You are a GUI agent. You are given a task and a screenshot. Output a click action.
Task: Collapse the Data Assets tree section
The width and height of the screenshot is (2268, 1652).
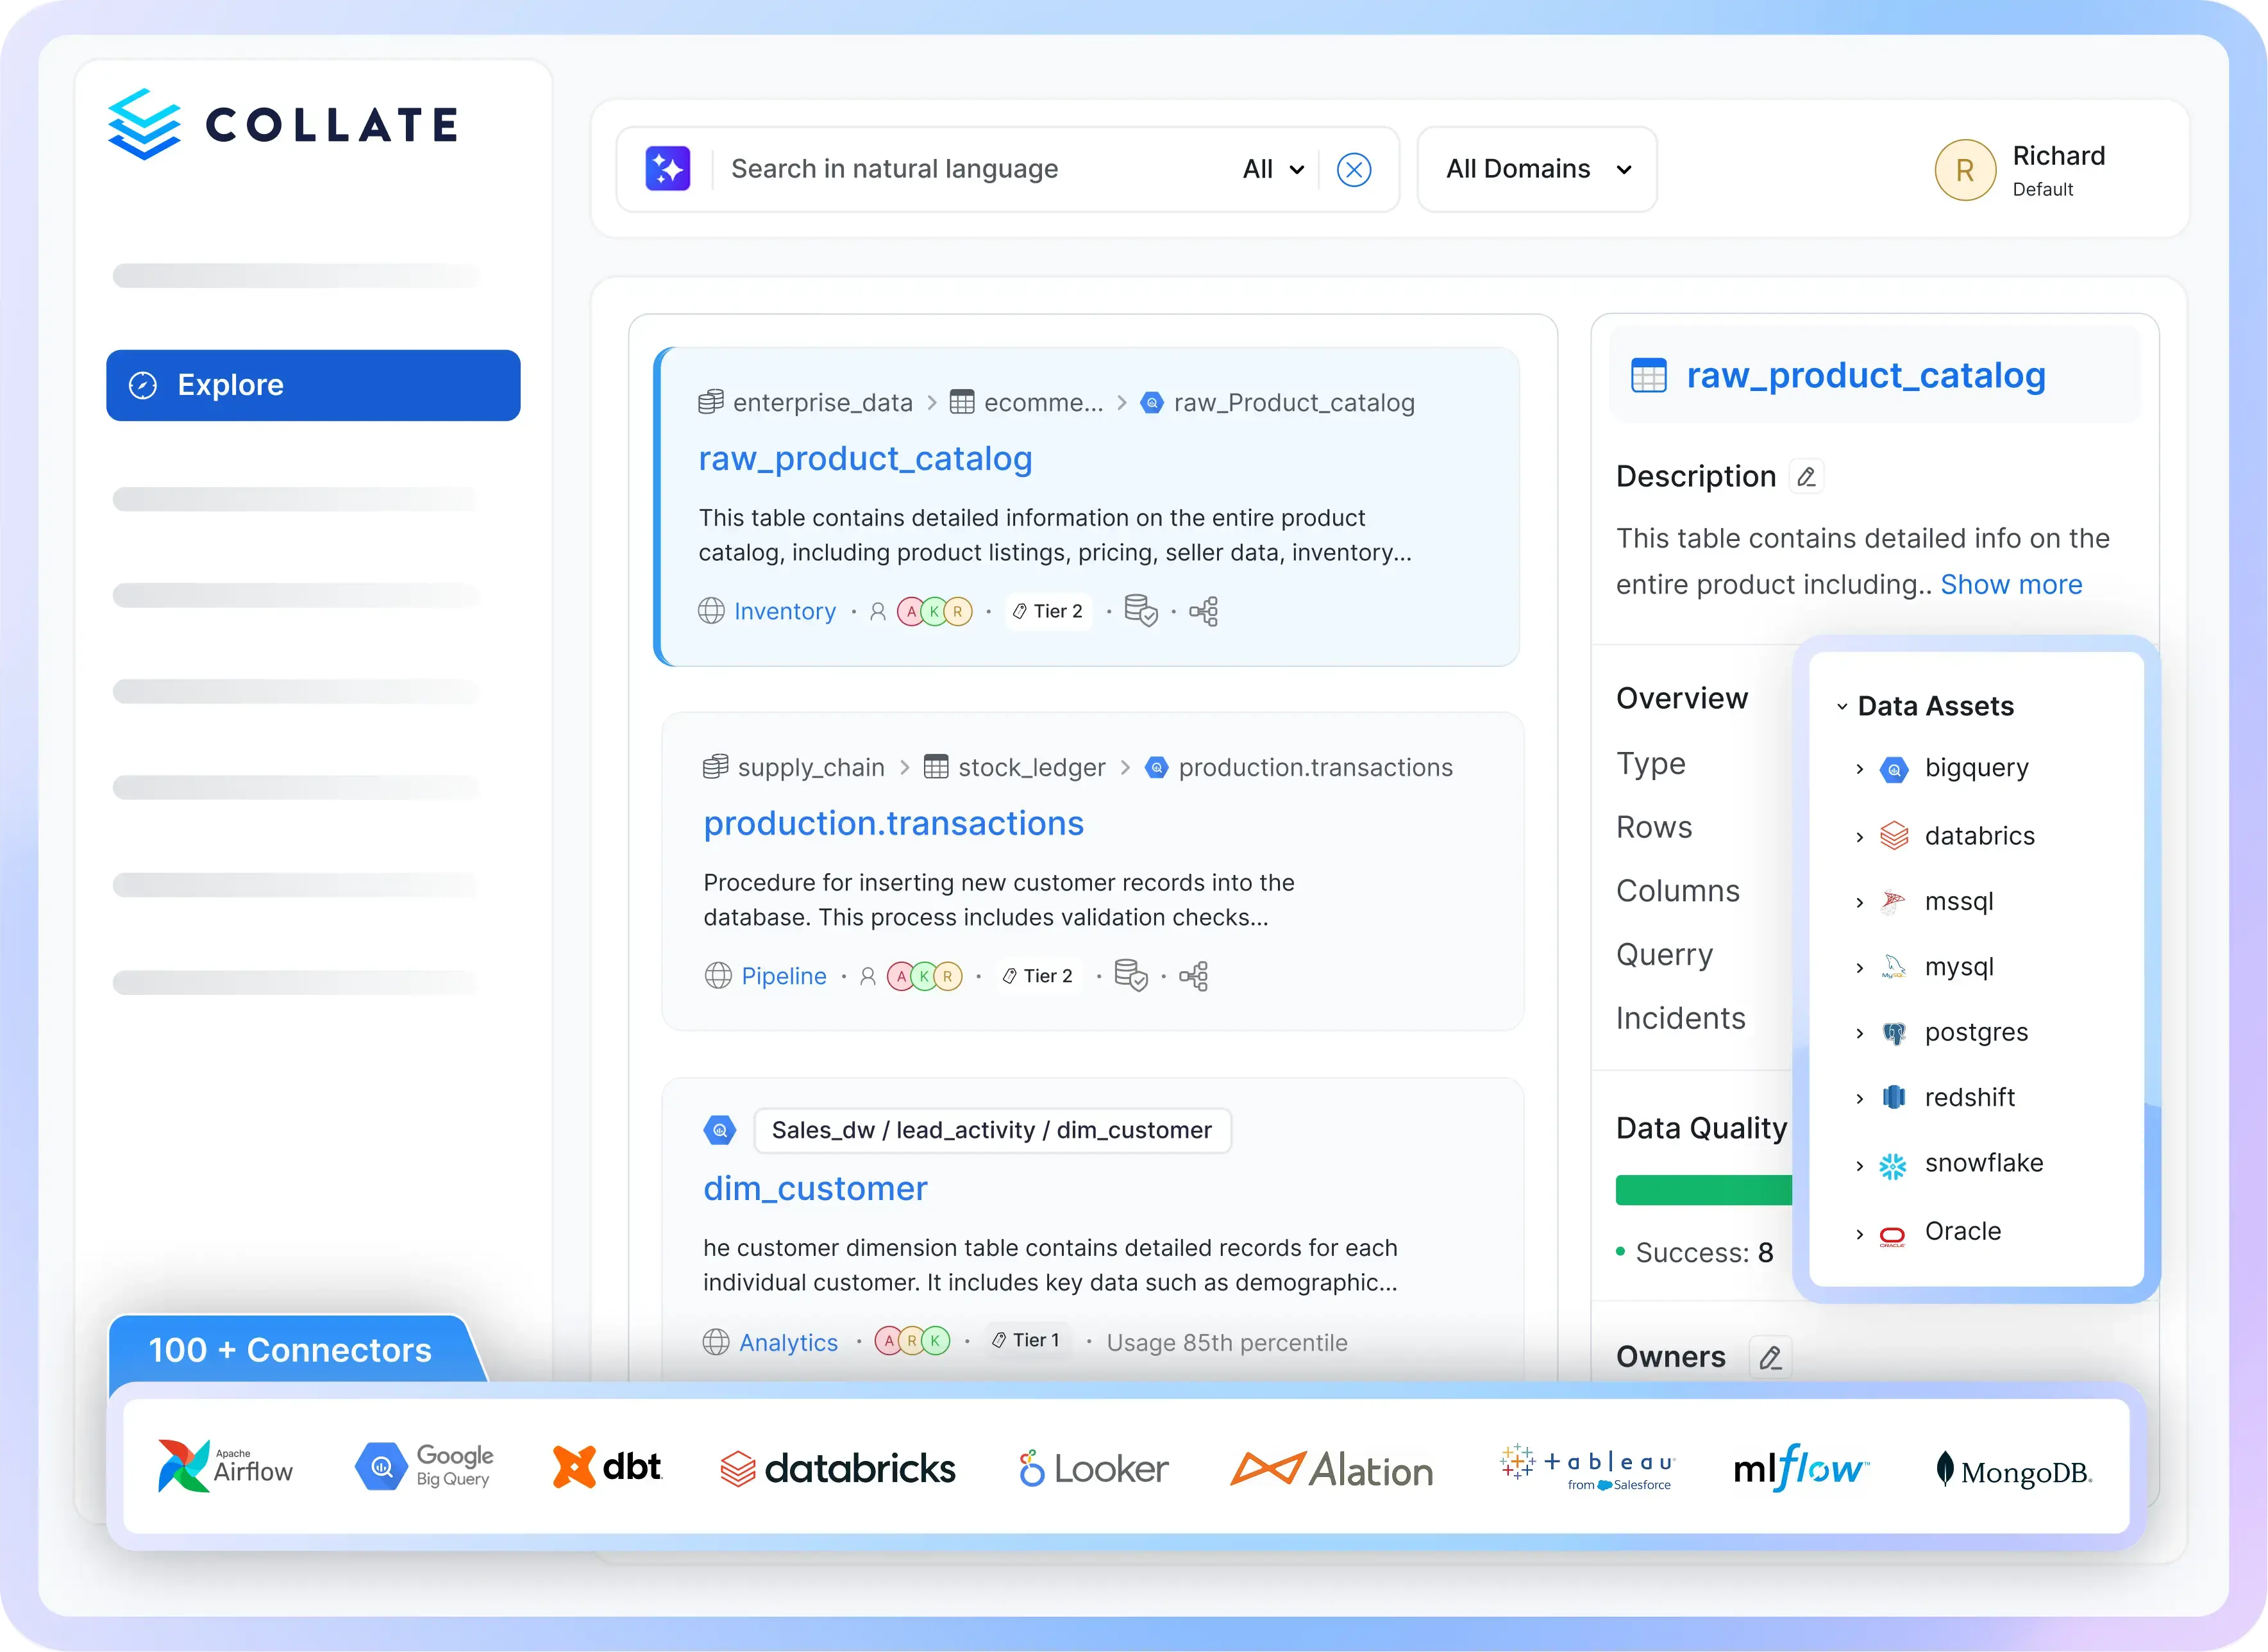[x=1842, y=707]
